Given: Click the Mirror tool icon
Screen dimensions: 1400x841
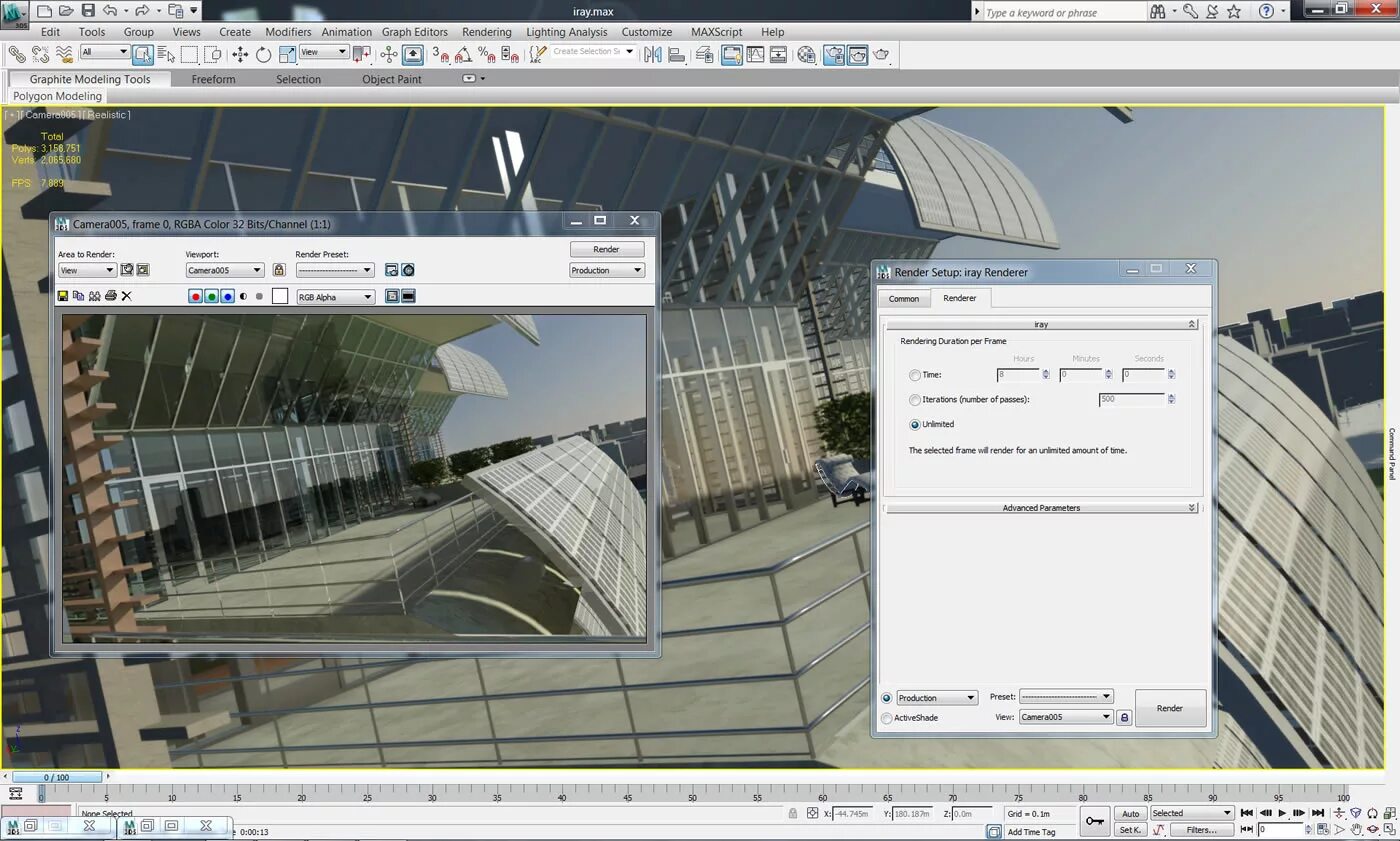Looking at the screenshot, I should (x=654, y=54).
